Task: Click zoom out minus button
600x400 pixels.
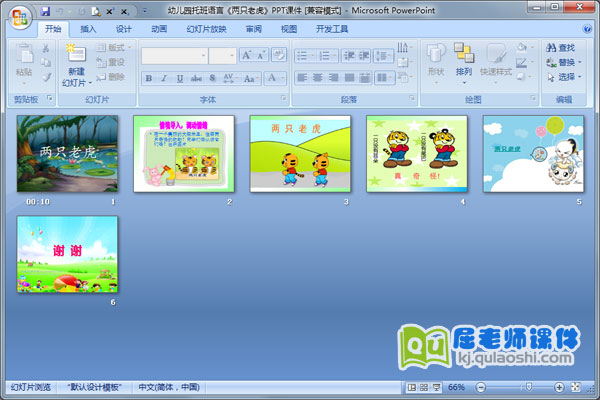Action: [x=481, y=387]
